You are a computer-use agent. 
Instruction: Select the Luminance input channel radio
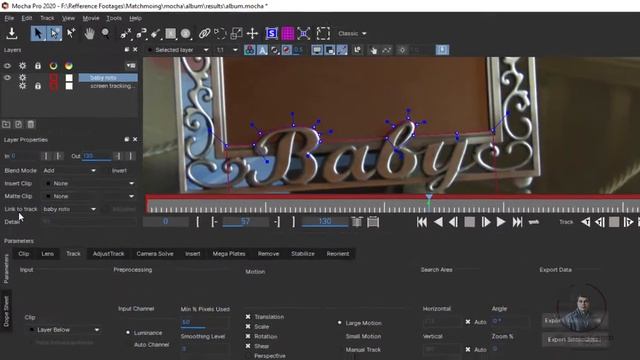pos(128,333)
